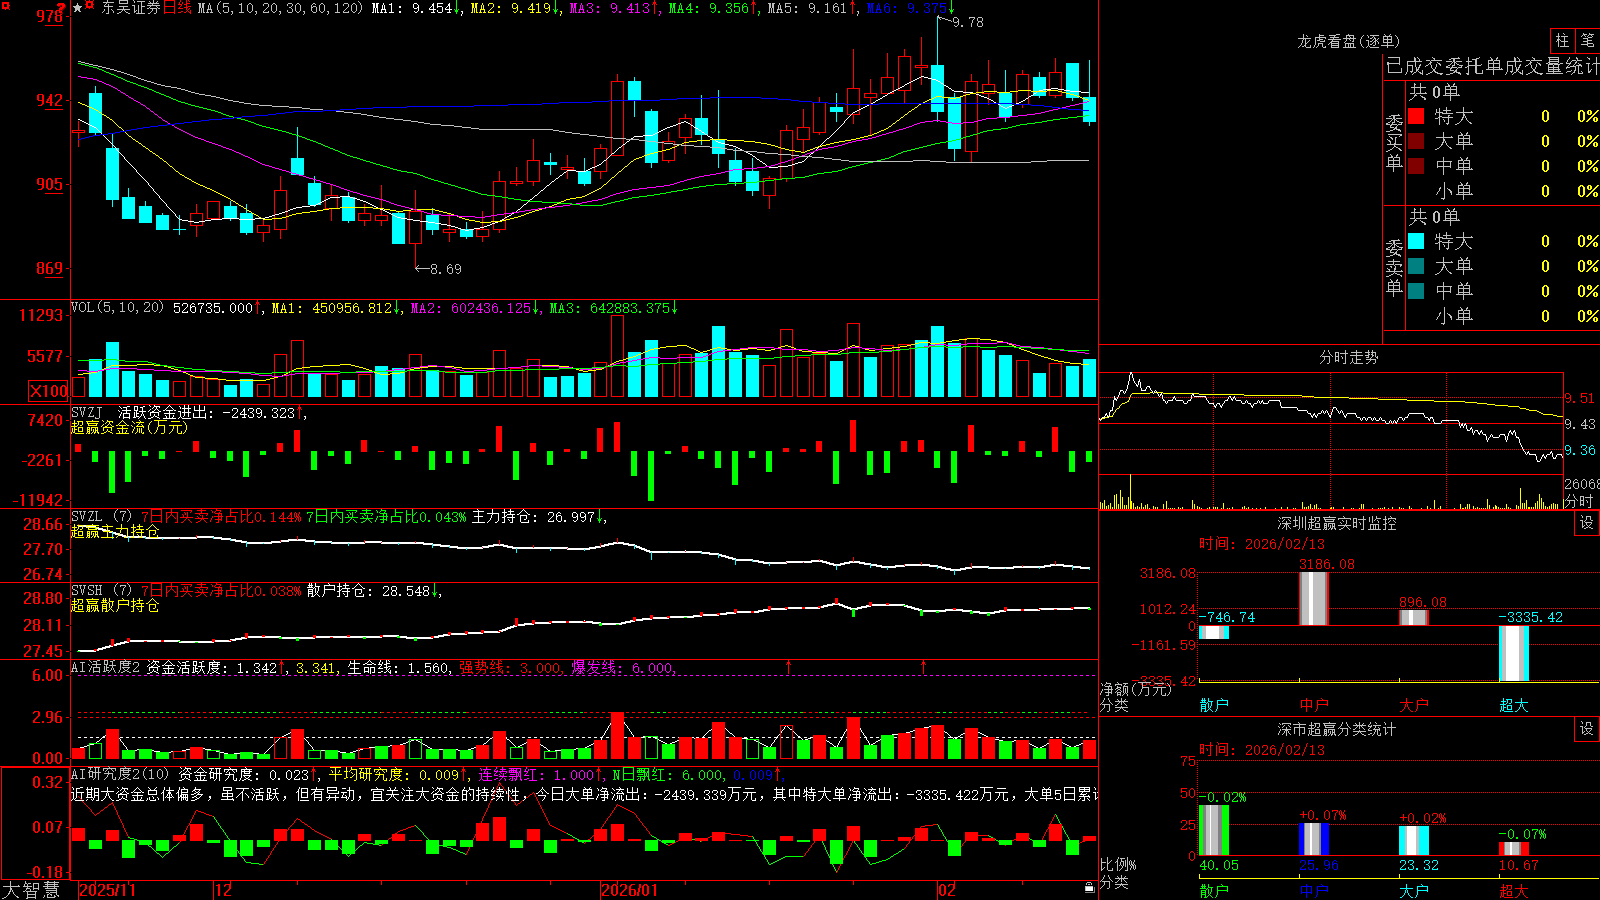Click the red square icon in the top-left corner
The image size is (1600, 900).
click(x=4, y=4)
